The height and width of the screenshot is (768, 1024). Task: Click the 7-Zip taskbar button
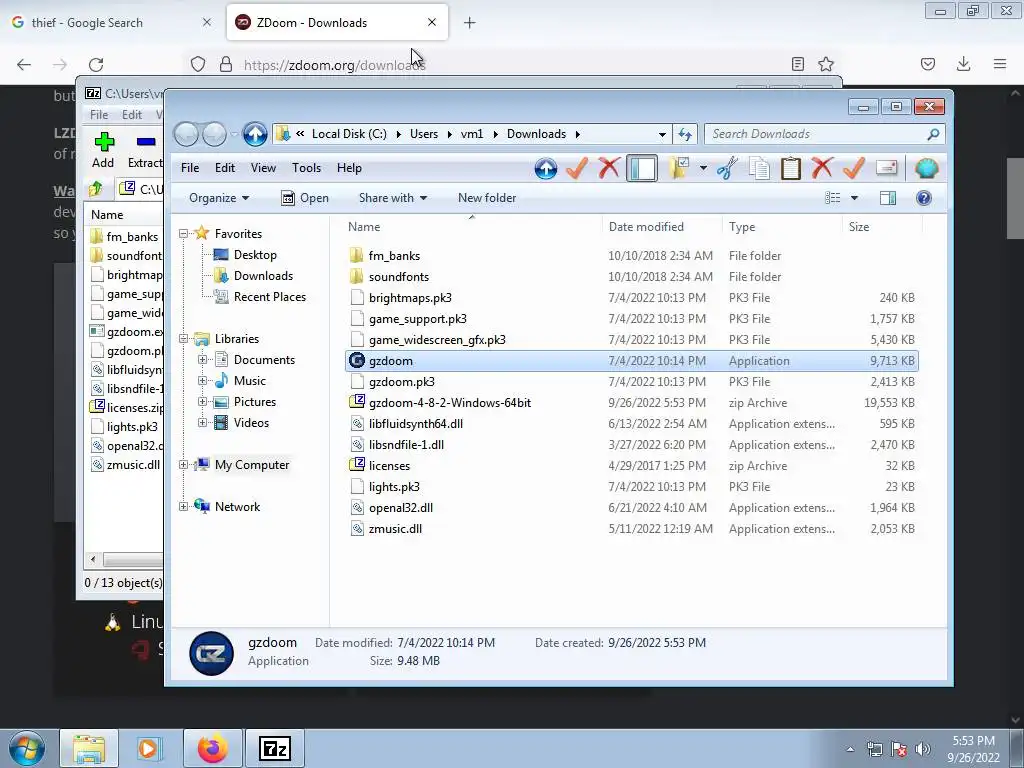(x=274, y=748)
